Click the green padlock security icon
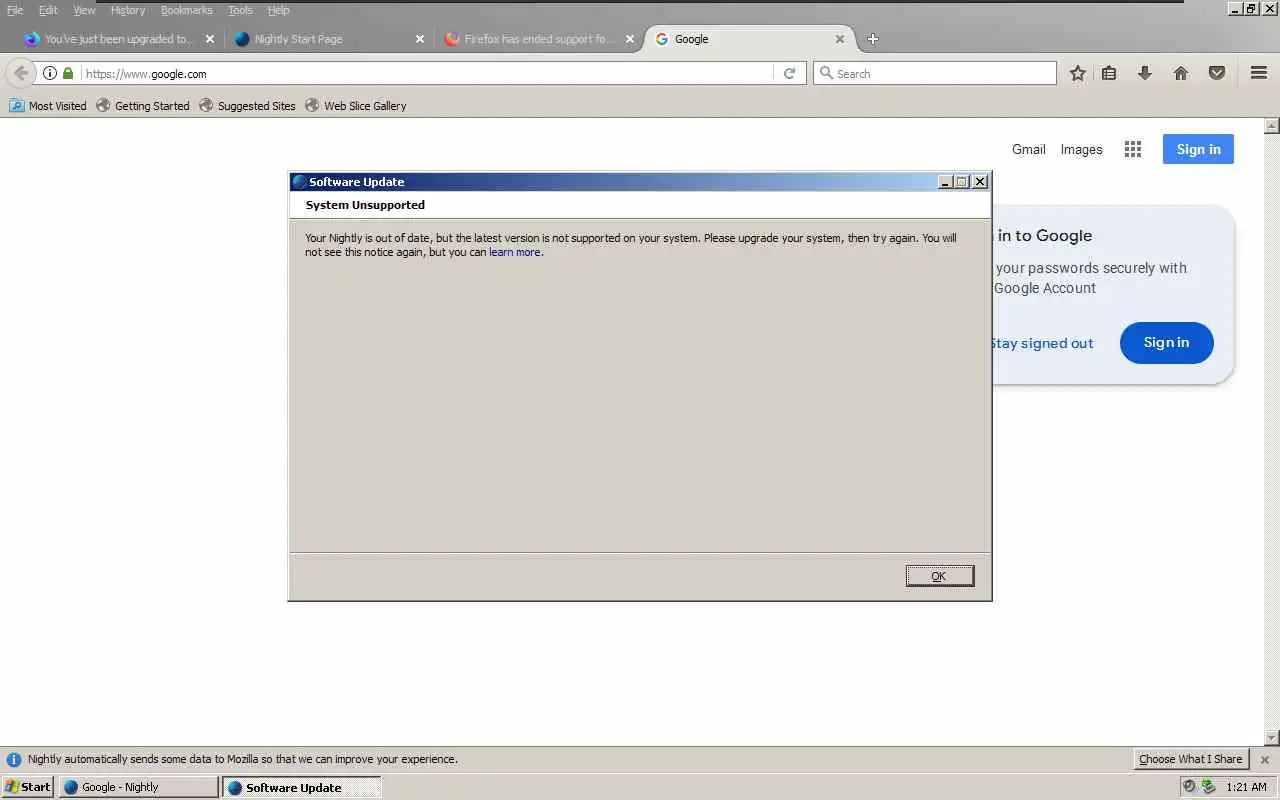Viewport: 1280px width, 800px height. coord(68,73)
